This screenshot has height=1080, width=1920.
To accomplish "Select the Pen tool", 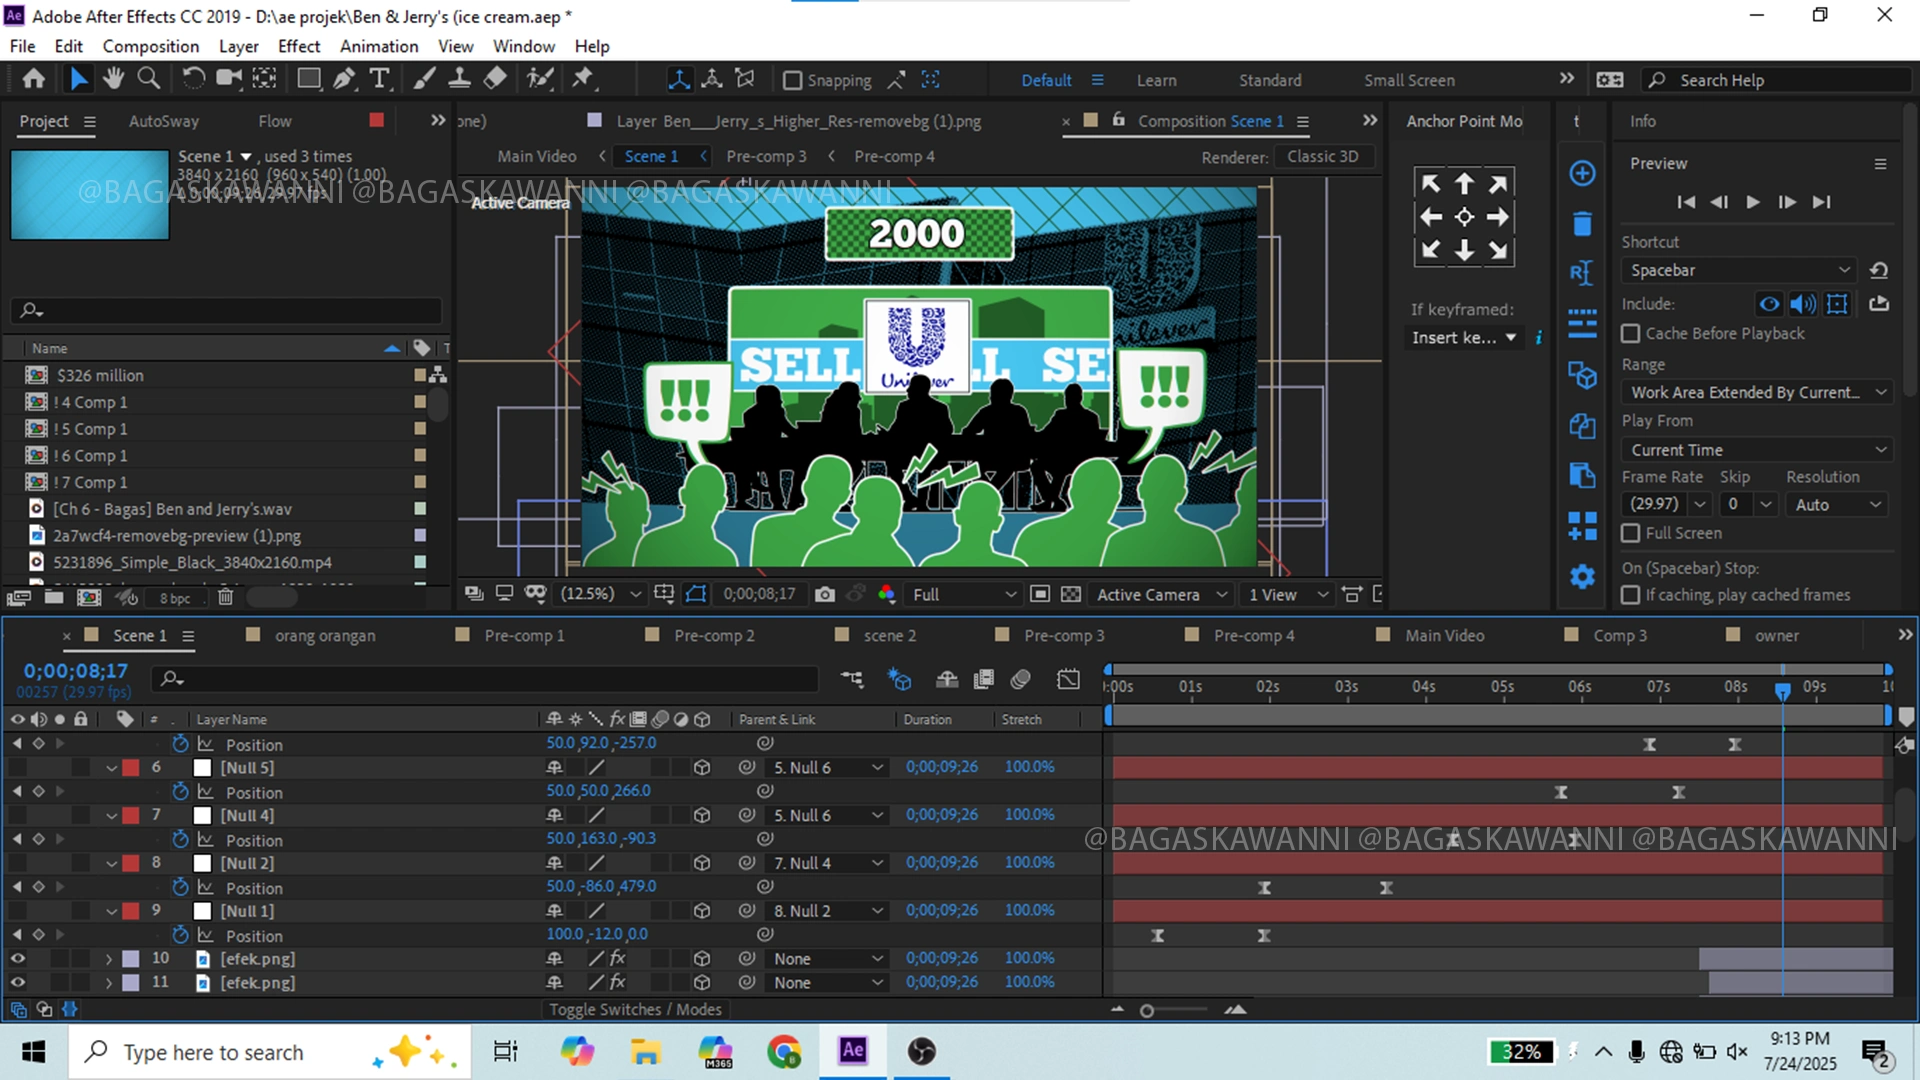I will point(345,79).
